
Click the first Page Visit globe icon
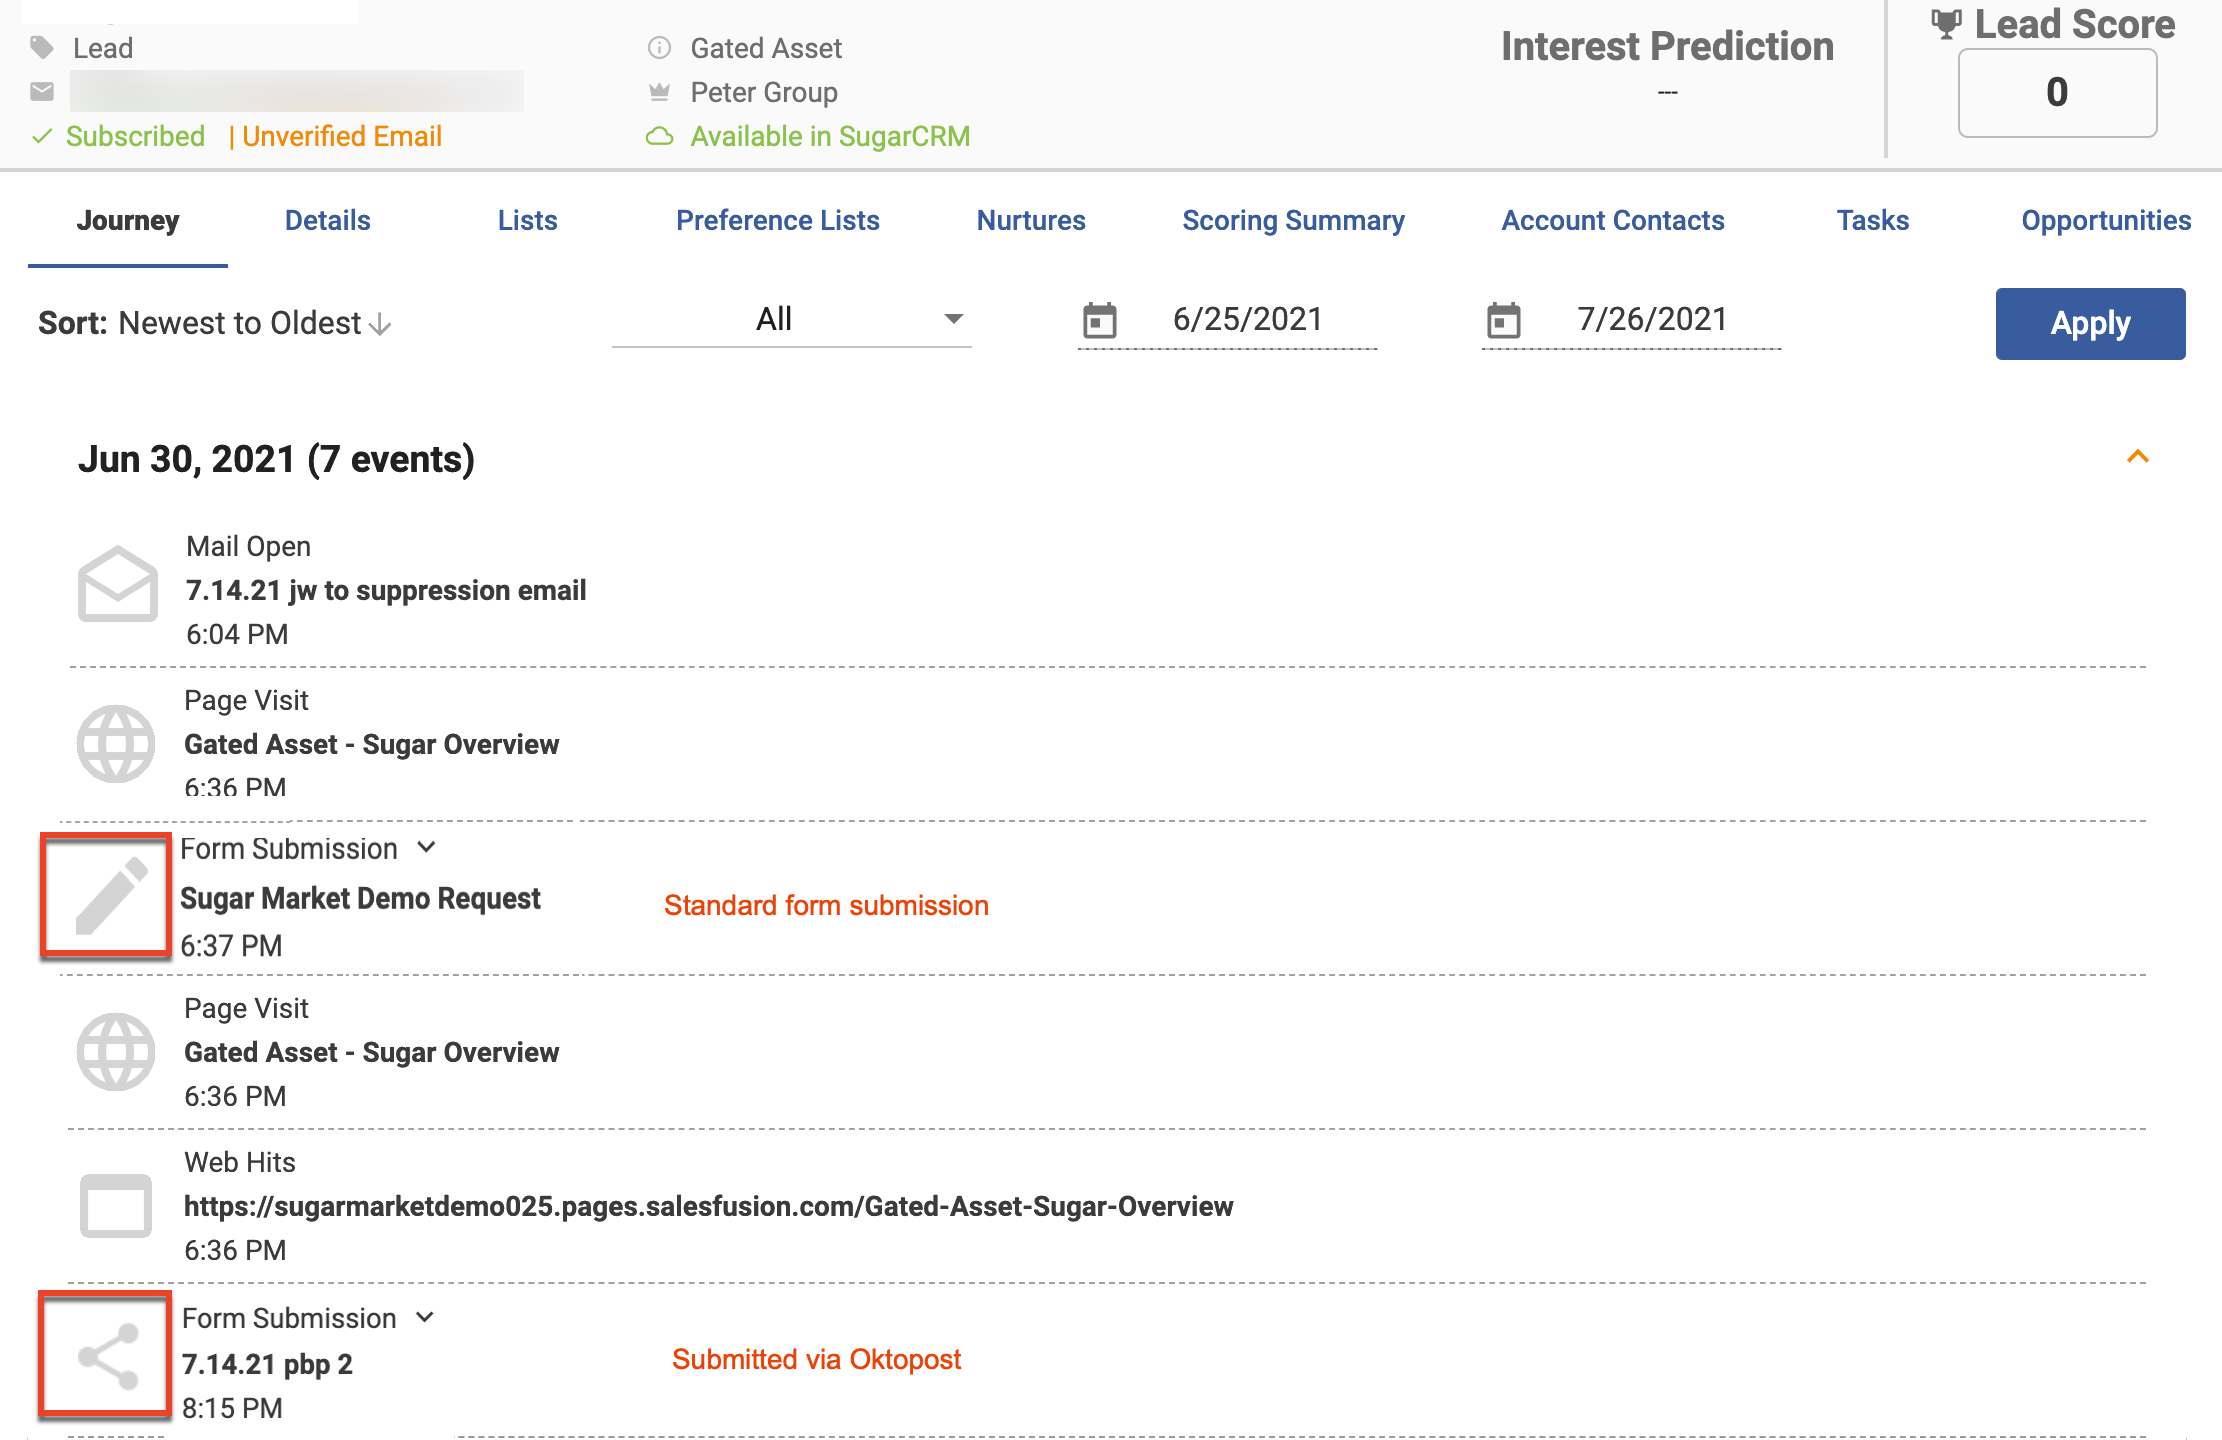[116, 744]
